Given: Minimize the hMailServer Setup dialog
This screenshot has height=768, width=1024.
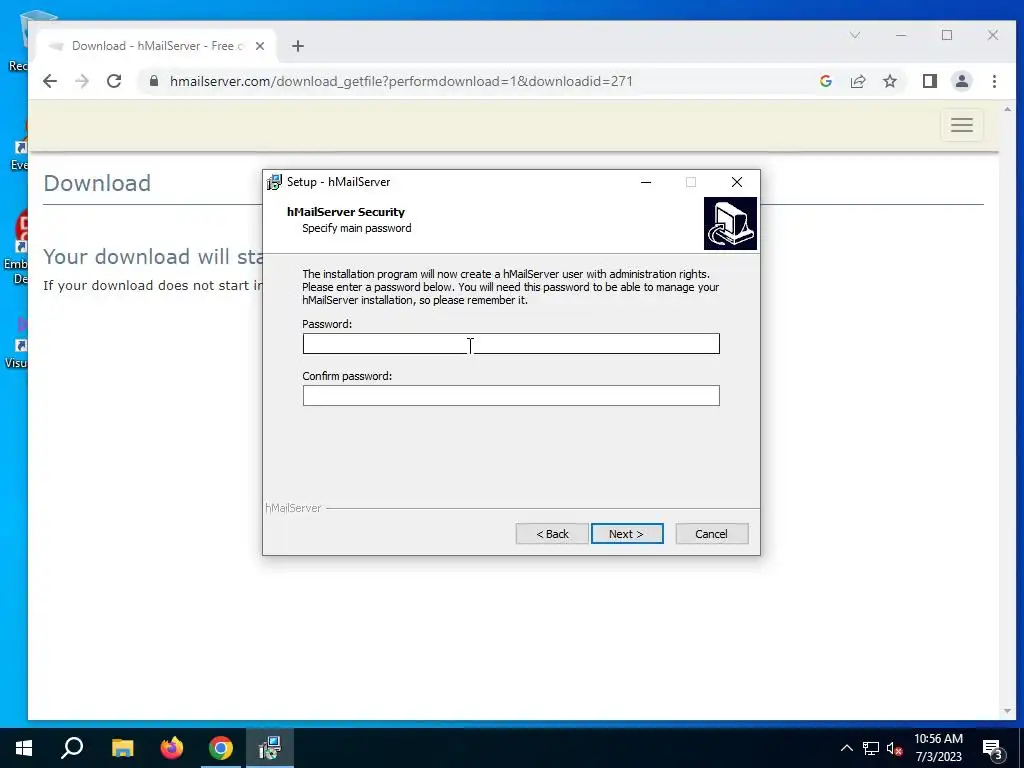Looking at the screenshot, I should pos(646,182).
